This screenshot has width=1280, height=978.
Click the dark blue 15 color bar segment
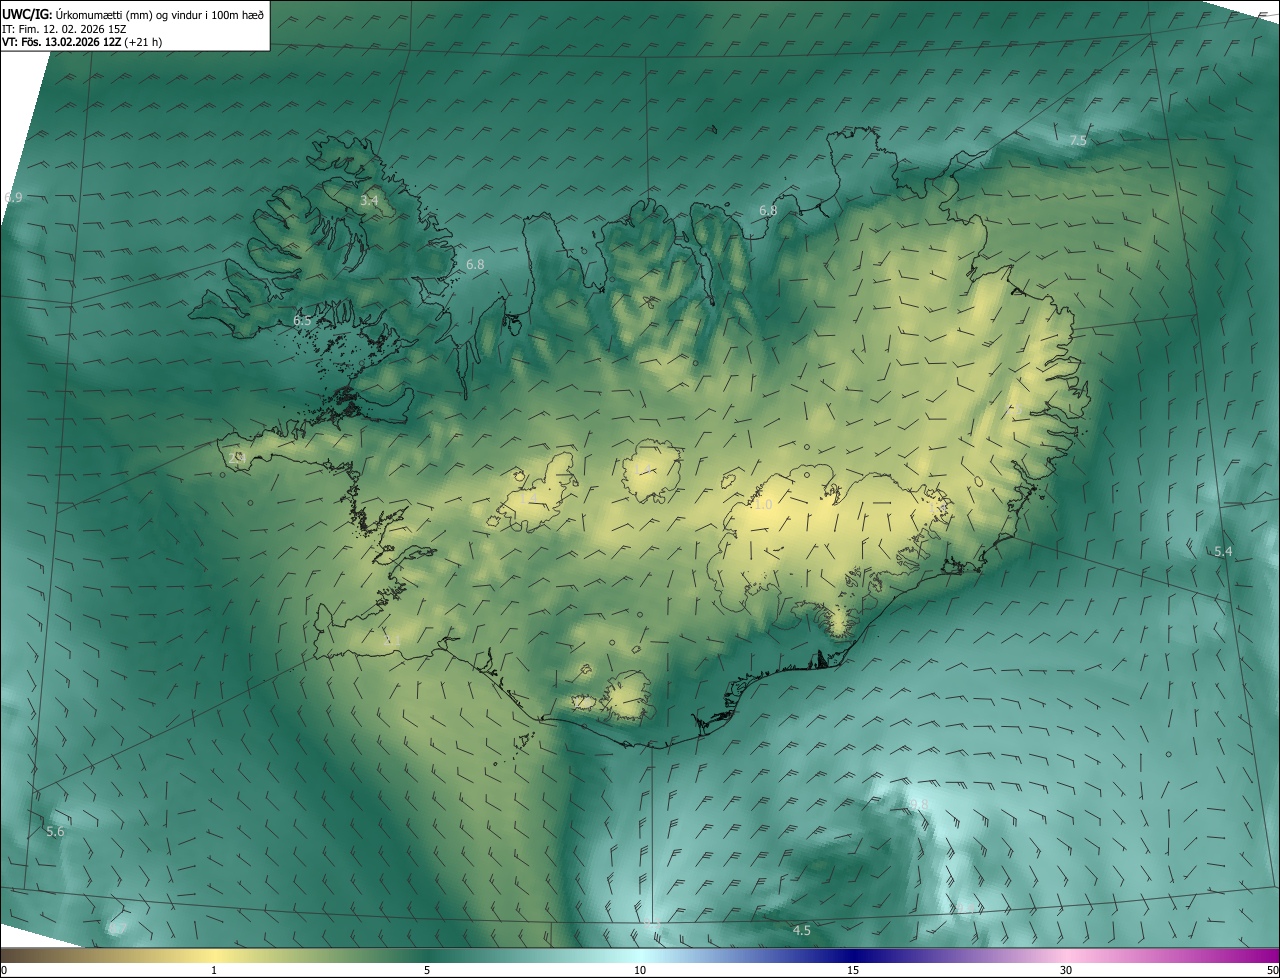tap(853, 957)
